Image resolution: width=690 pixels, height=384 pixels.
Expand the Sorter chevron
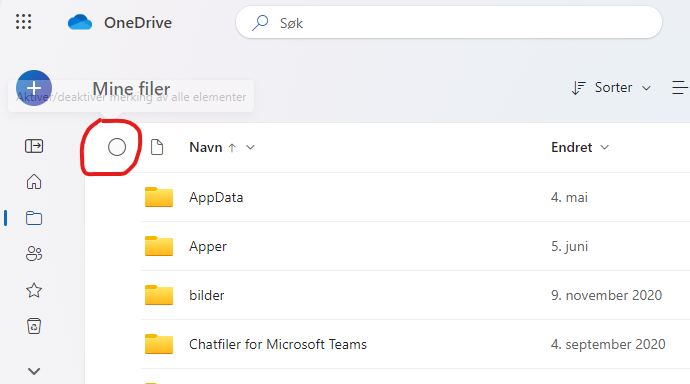pos(646,88)
